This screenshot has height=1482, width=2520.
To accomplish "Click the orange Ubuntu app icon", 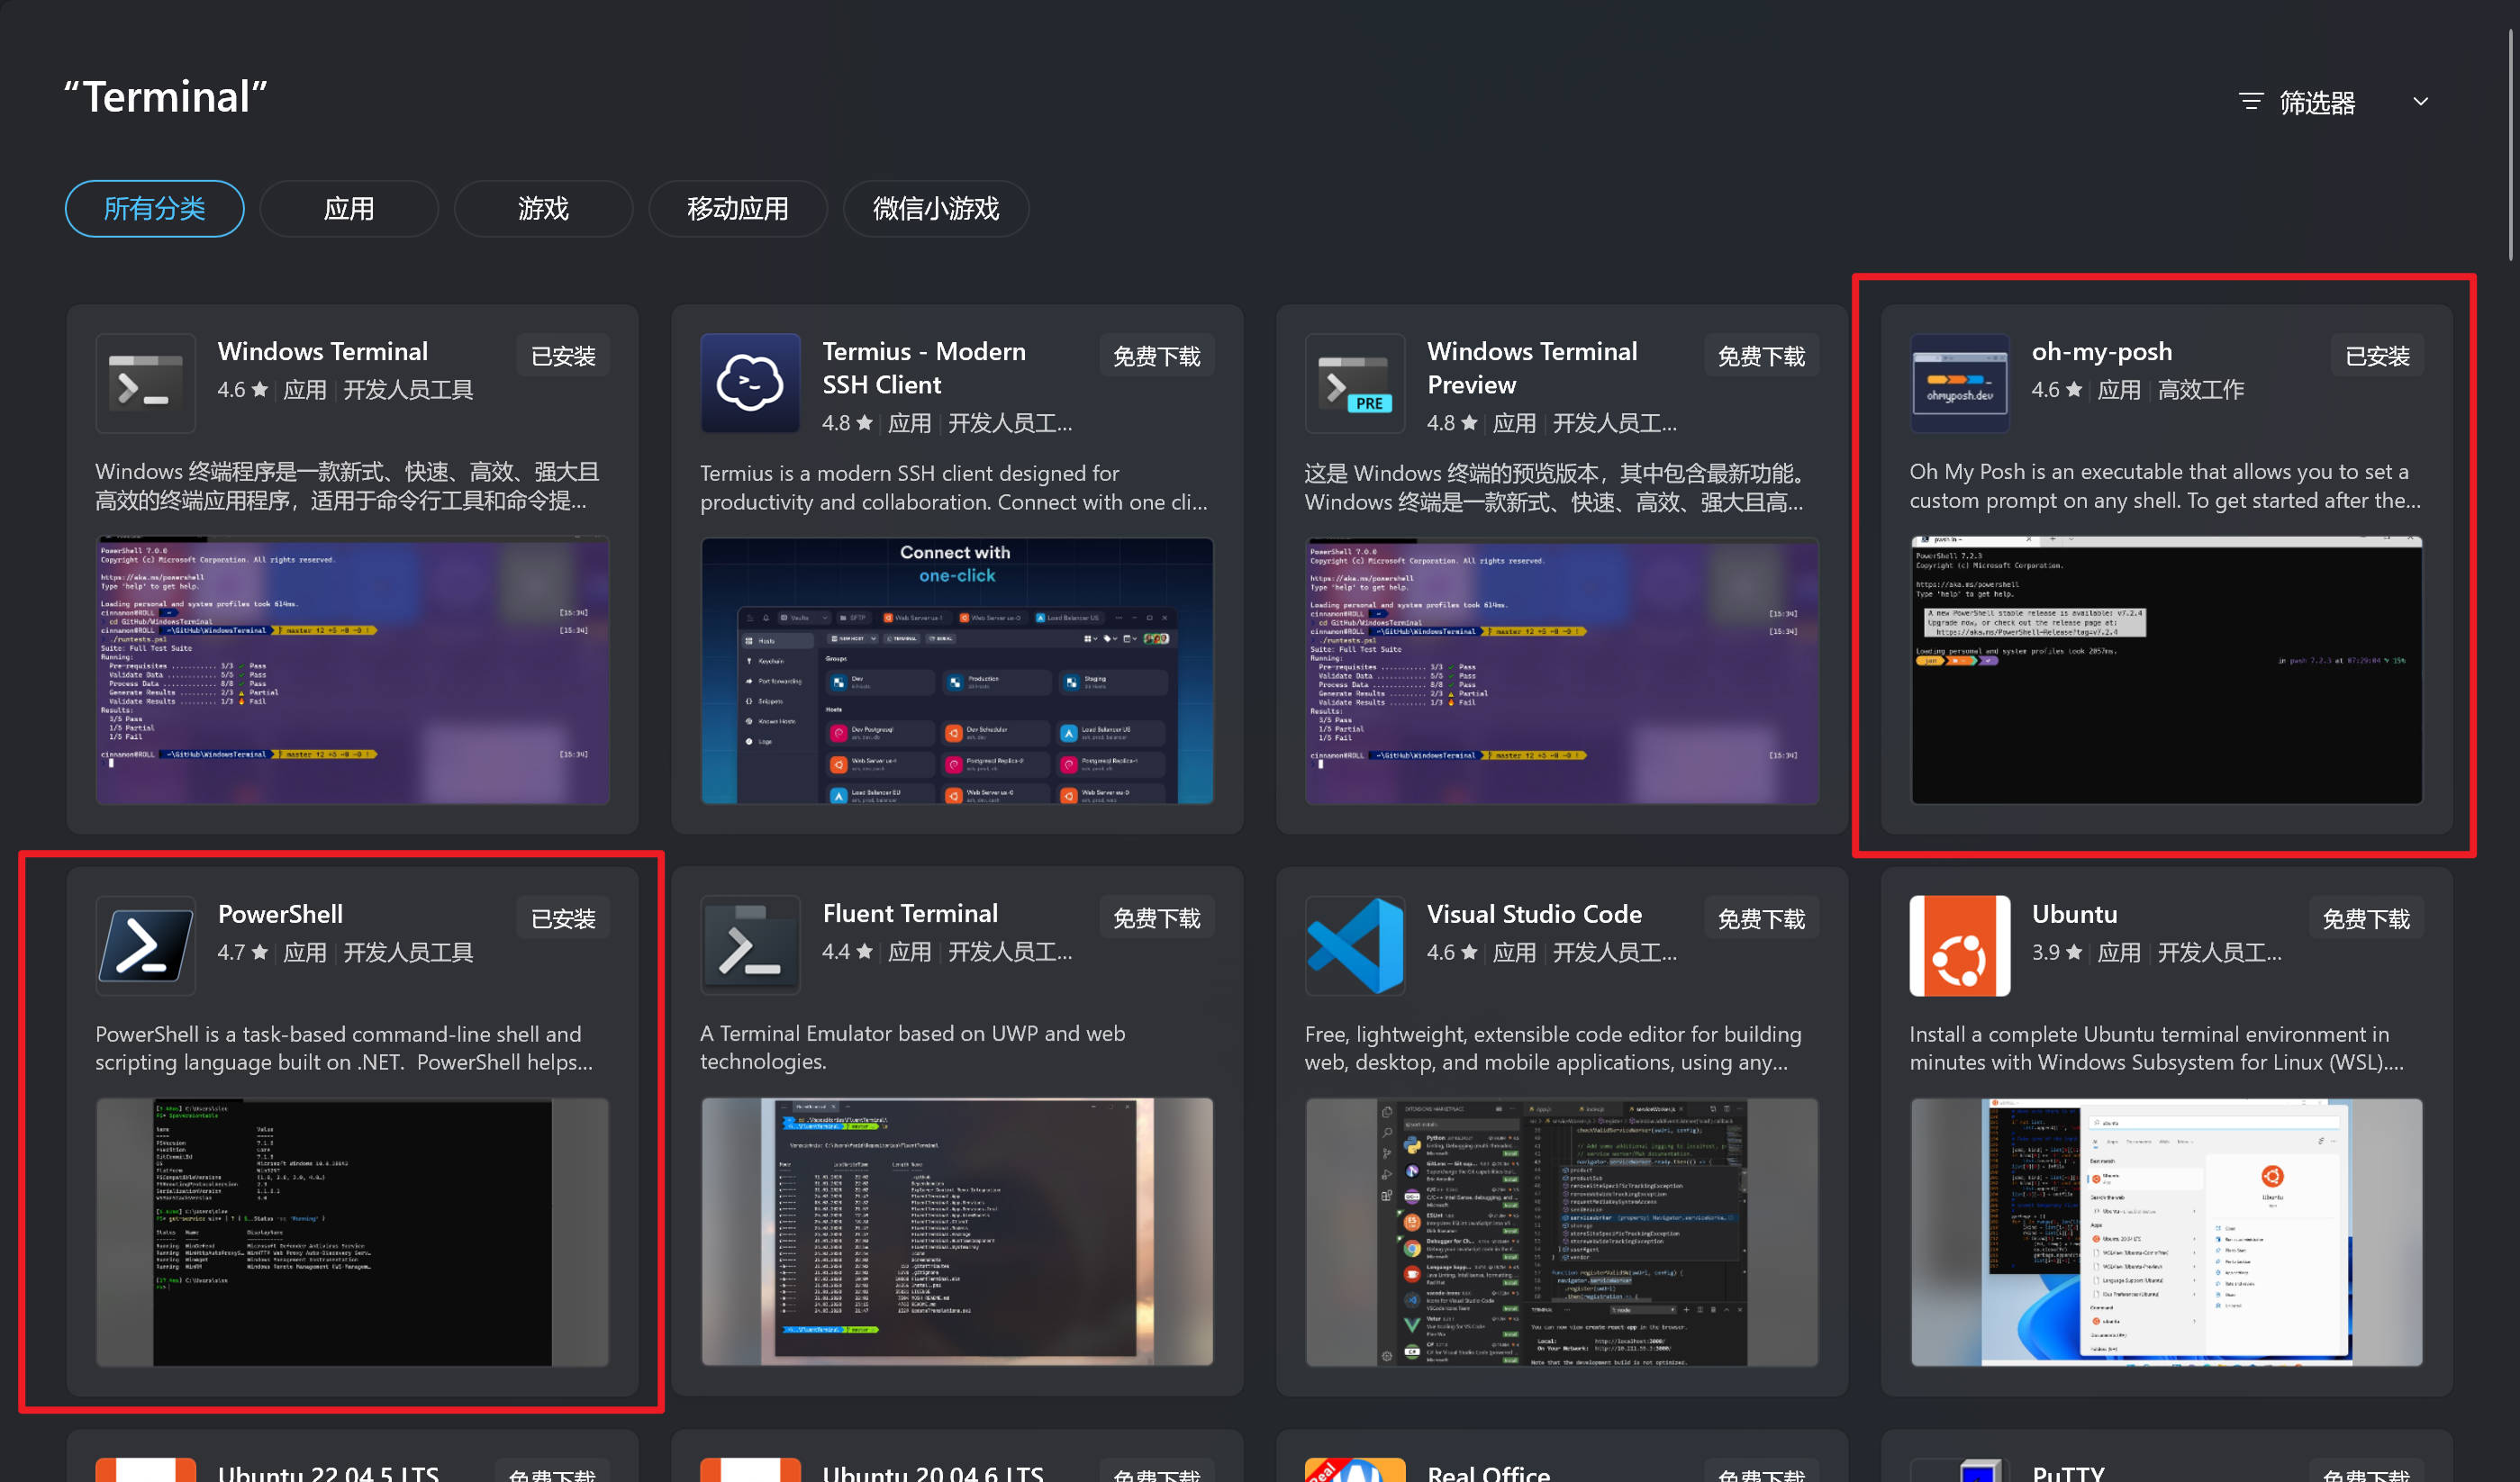I will 1959,946.
